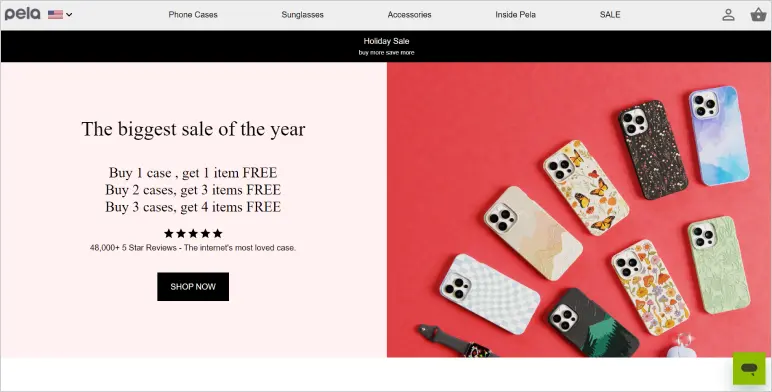Open the user account icon
The width and height of the screenshot is (772, 392).
[728, 15]
